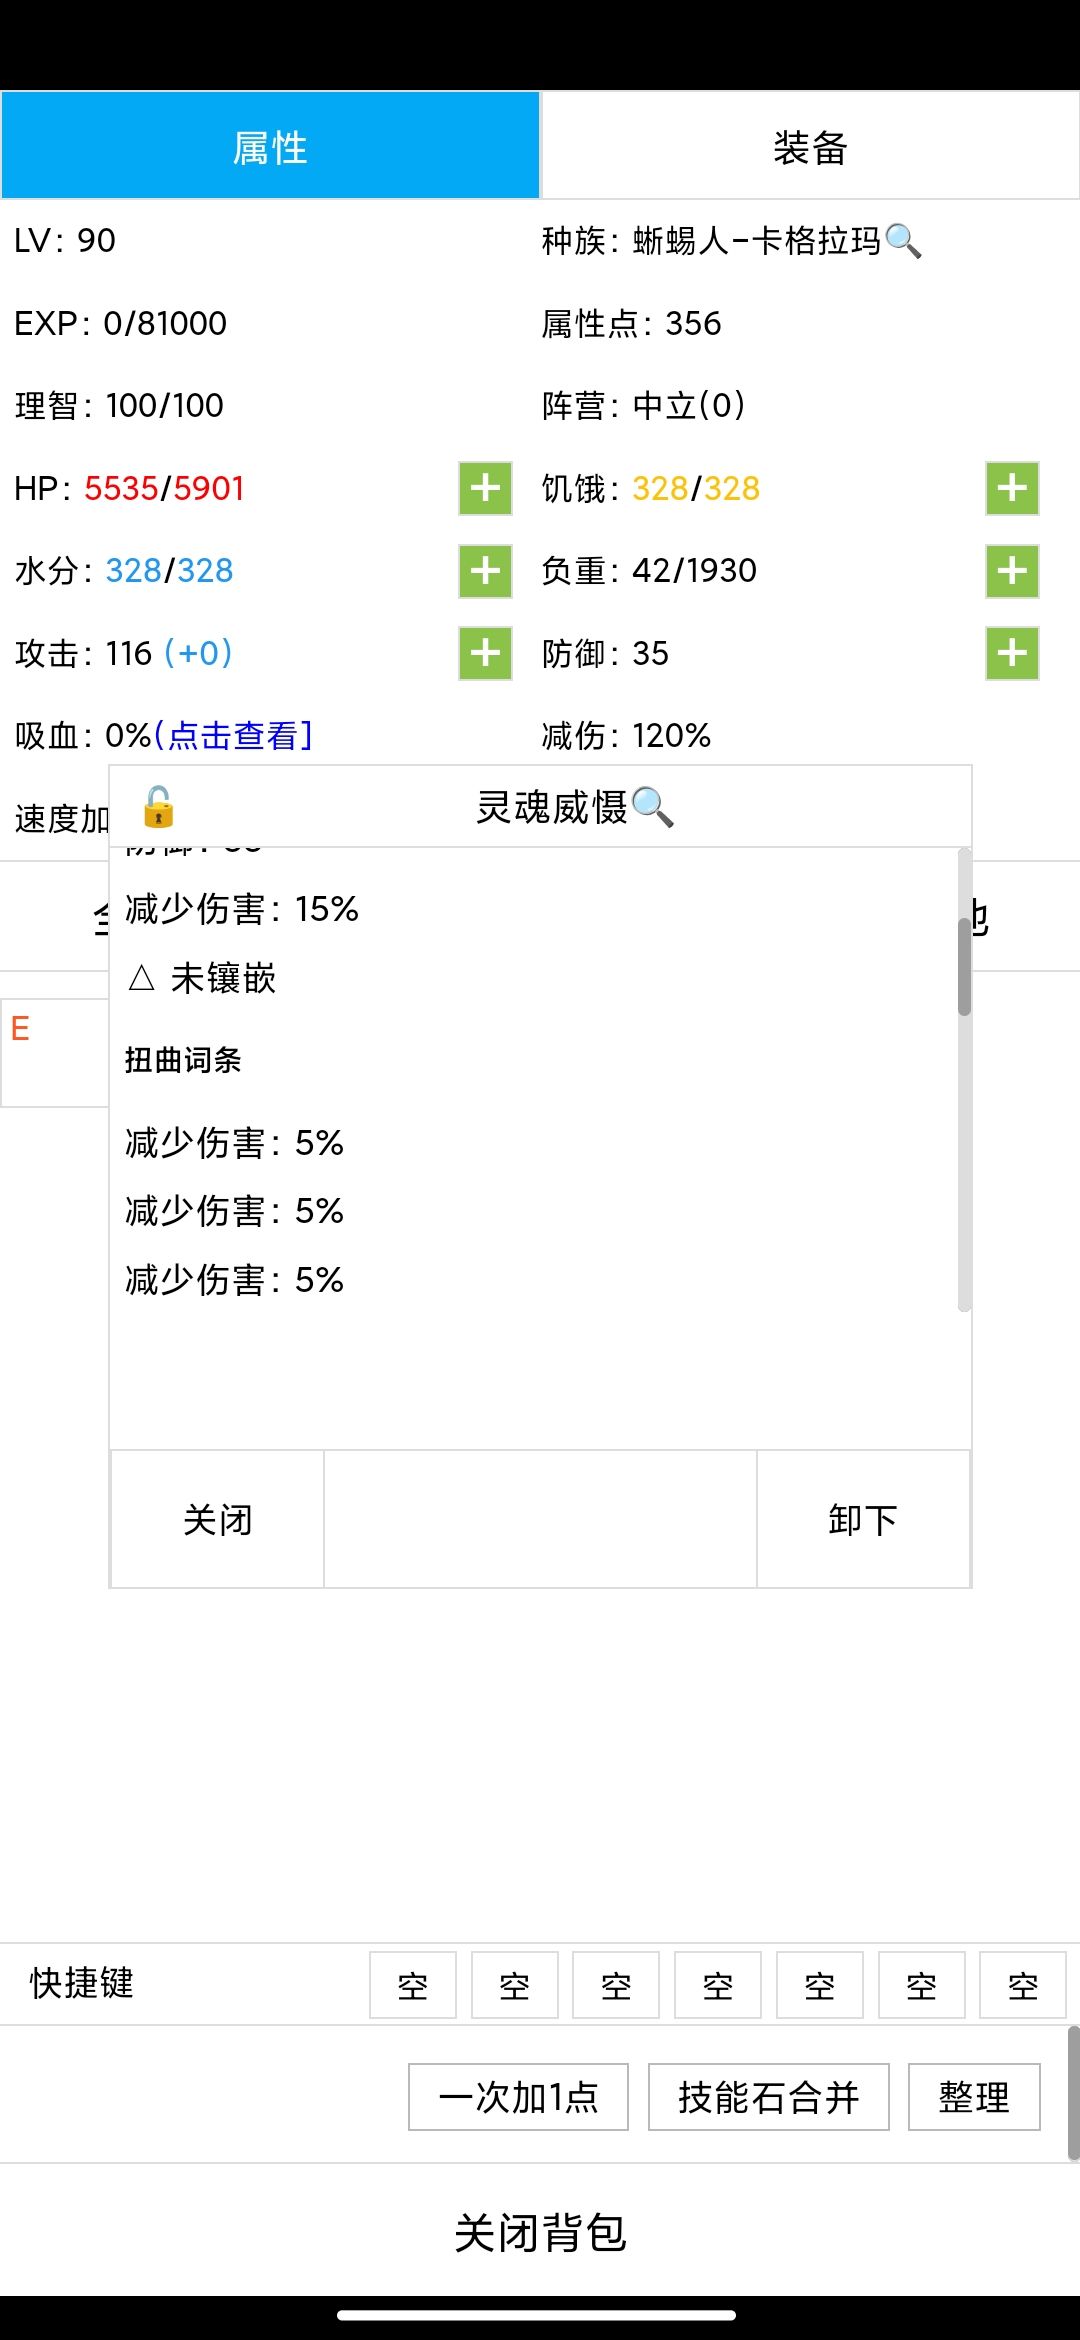Image resolution: width=1080 pixels, height=2340 pixels.
Task: Select the first empty 空 shortcut slot
Action: tap(412, 1985)
